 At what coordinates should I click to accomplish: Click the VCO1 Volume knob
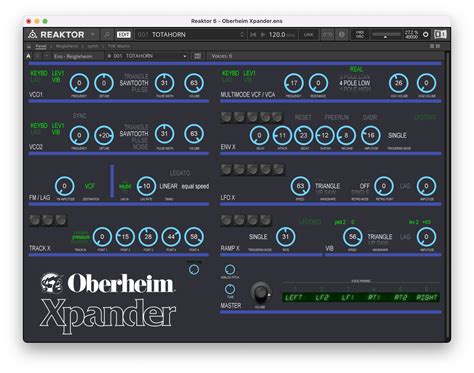[x=194, y=83]
